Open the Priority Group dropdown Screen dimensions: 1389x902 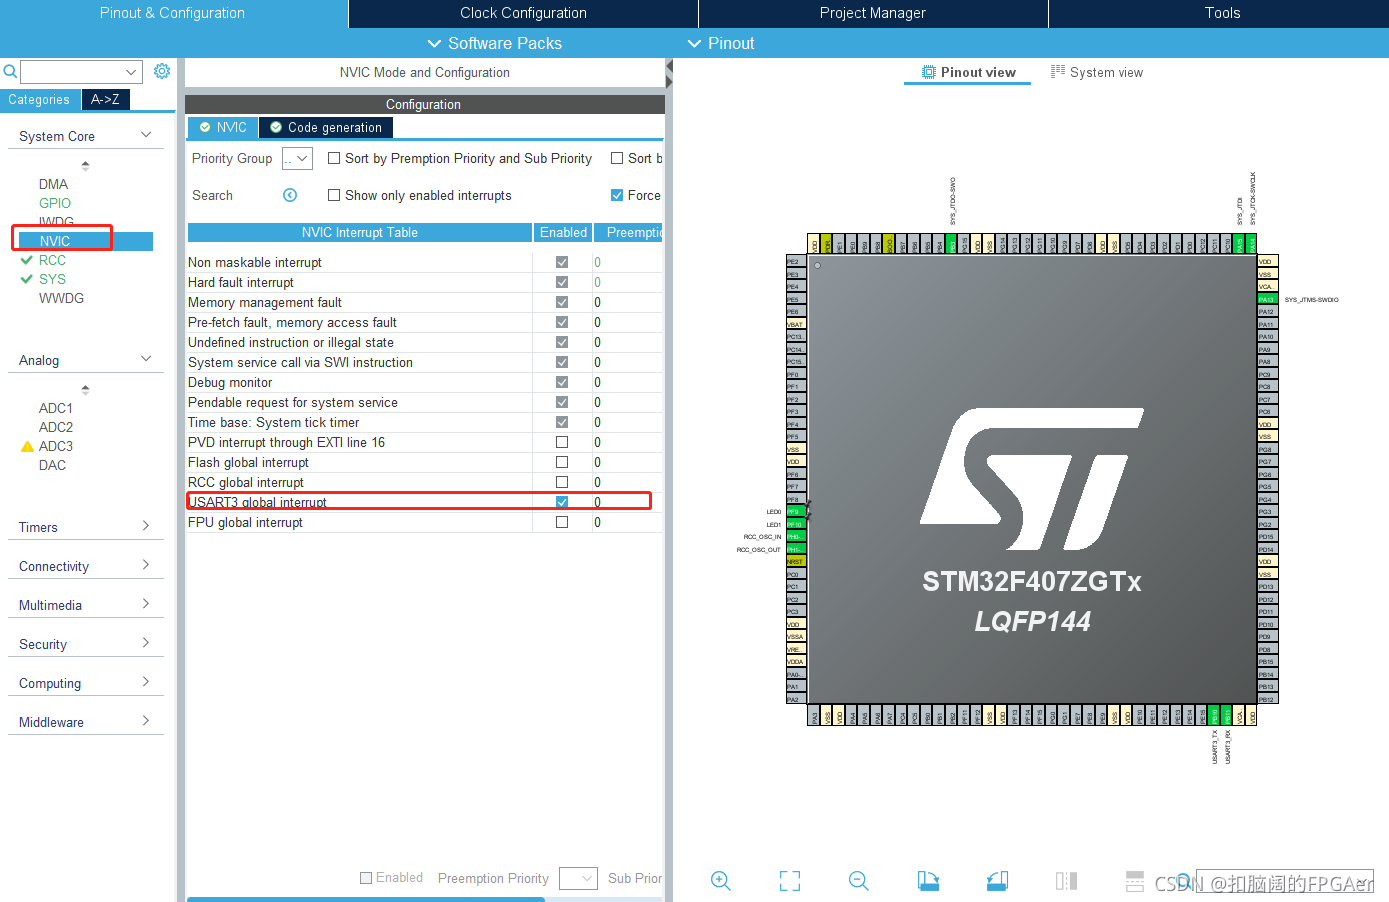(298, 158)
